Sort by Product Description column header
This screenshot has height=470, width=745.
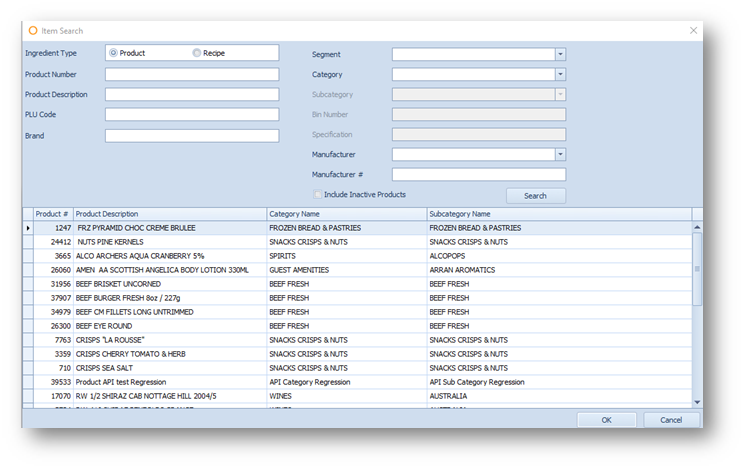[x=168, y=213]
